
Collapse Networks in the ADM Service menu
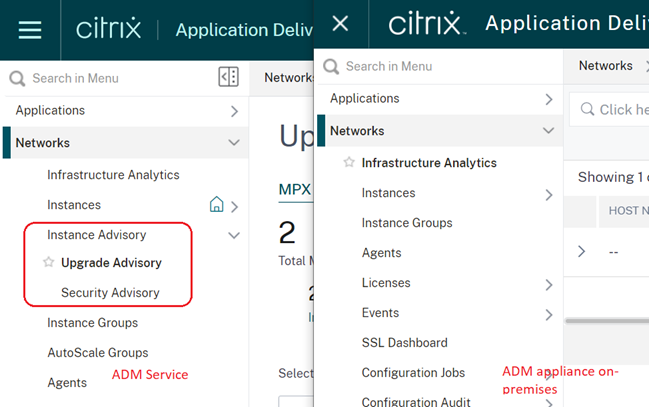click(234, 143)
